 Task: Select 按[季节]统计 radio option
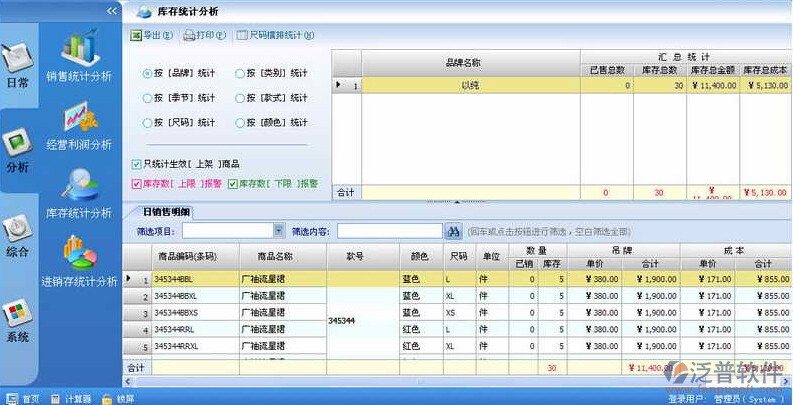tap(147, 98)
